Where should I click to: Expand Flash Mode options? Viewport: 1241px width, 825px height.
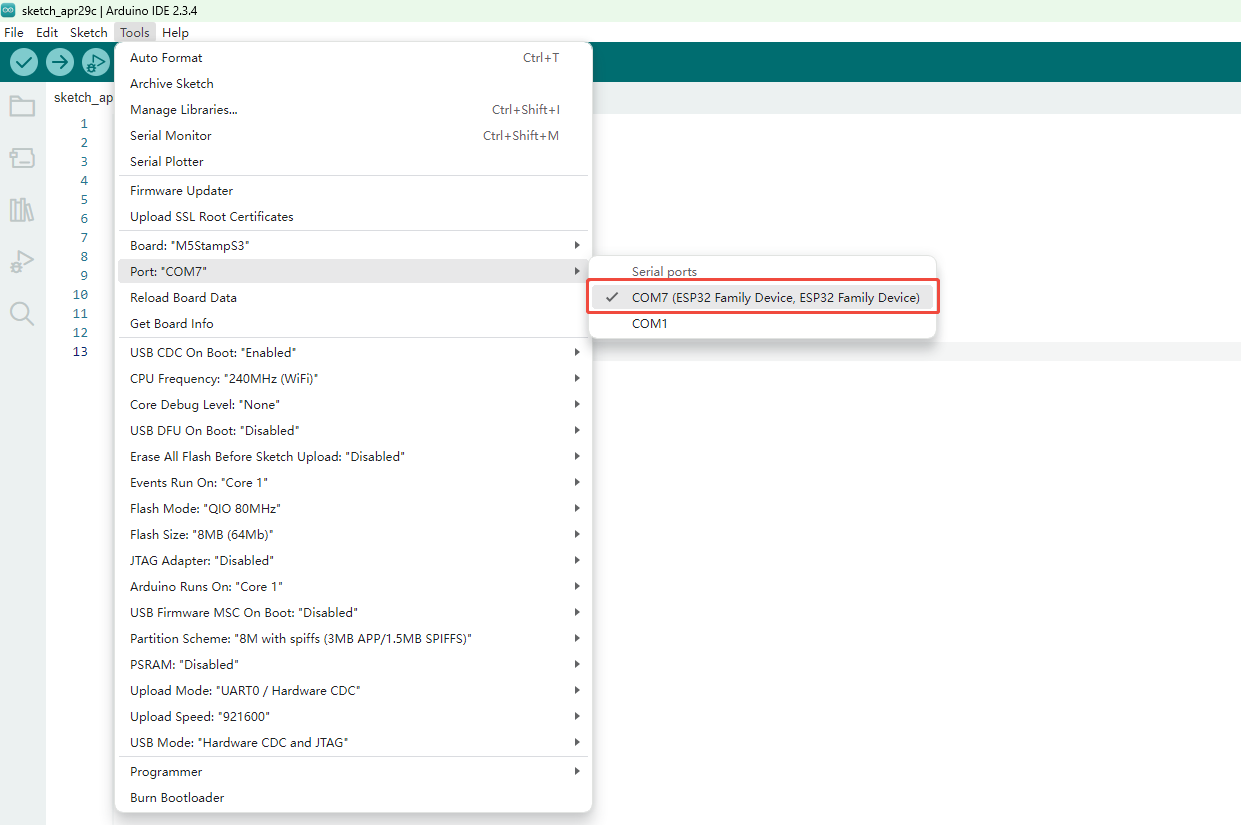click(354, 509)
